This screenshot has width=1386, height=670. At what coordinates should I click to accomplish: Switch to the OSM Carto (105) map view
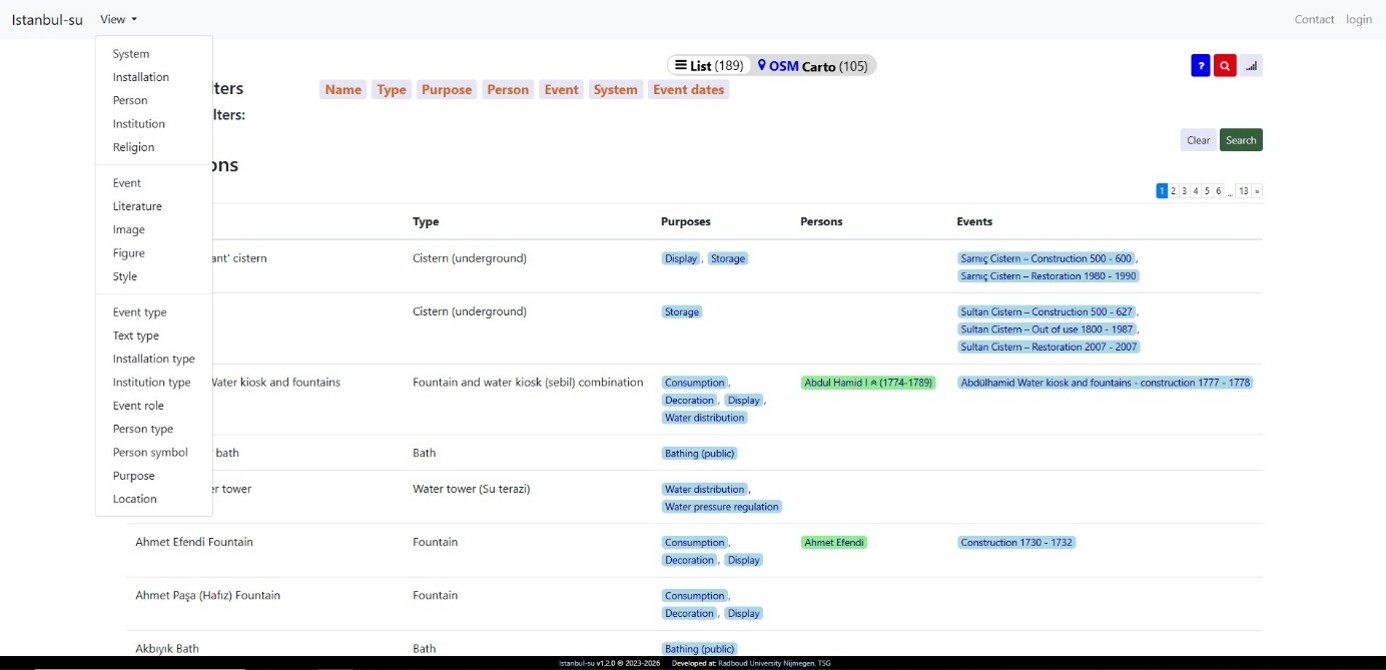[x=813, y=66]
